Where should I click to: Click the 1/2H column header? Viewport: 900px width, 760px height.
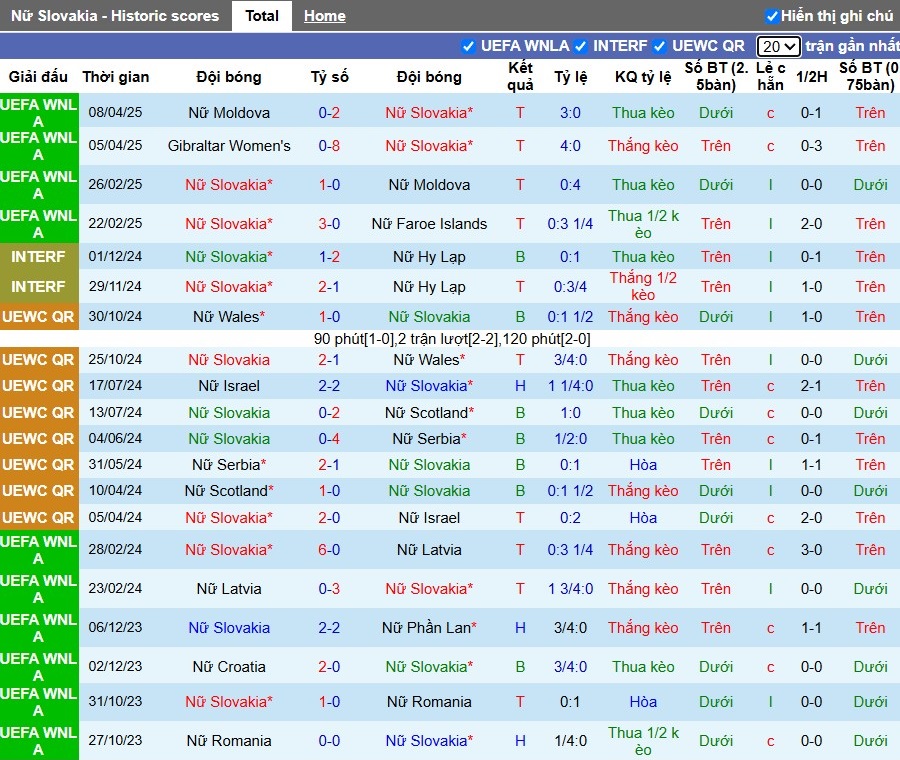[811, 76]
